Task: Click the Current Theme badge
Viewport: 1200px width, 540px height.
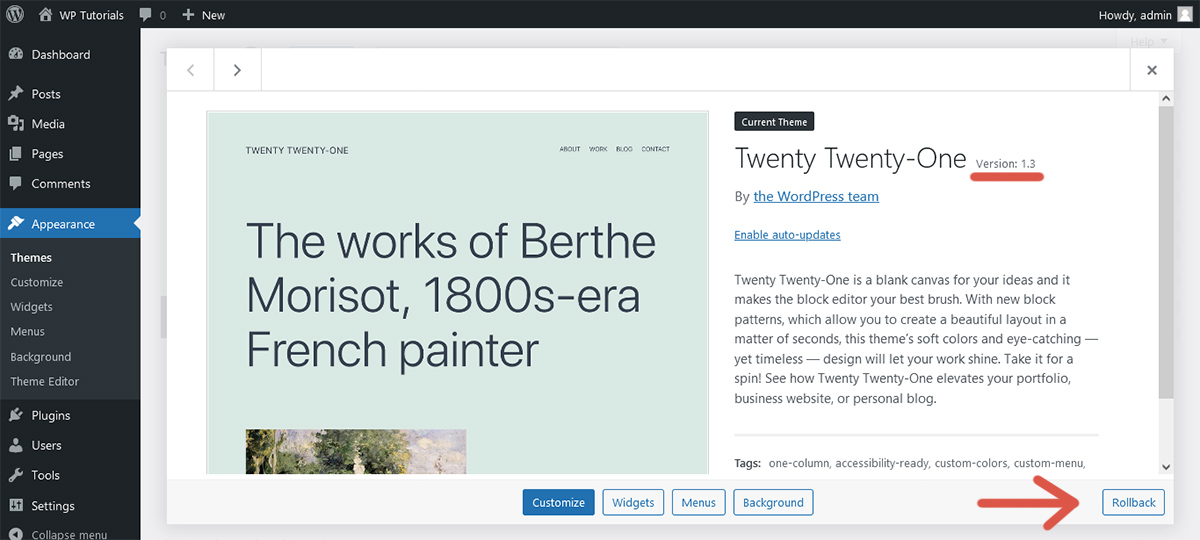Action: tap(774, 122)
